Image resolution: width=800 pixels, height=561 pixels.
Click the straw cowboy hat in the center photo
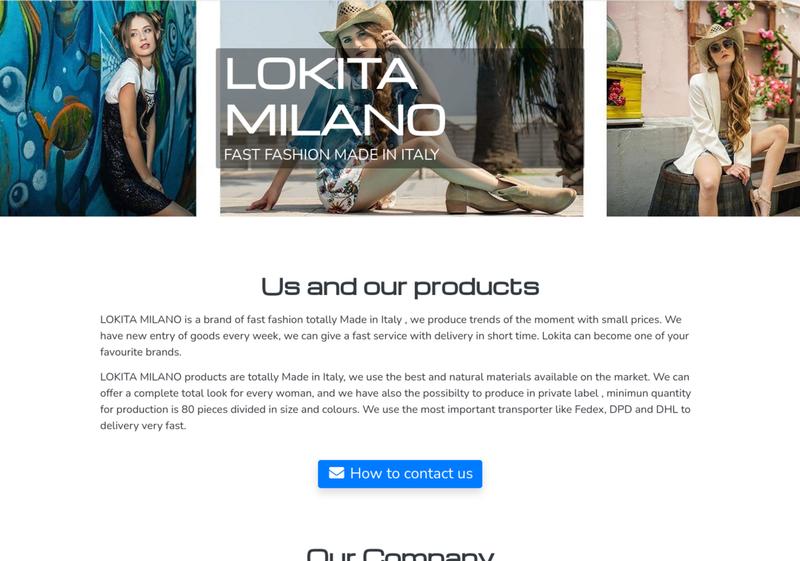(x=357, y=21)
